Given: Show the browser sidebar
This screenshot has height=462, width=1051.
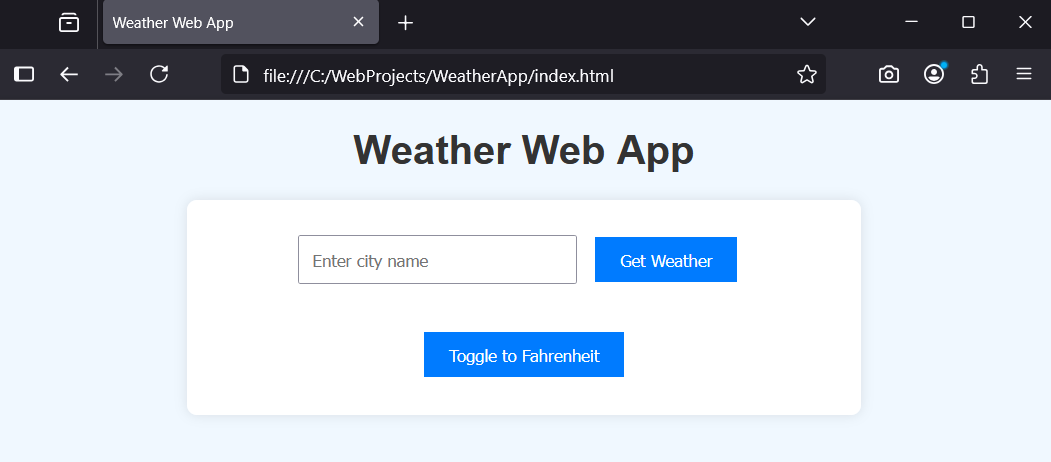Looking at the screenshot, I should click(x=24, y=74).
